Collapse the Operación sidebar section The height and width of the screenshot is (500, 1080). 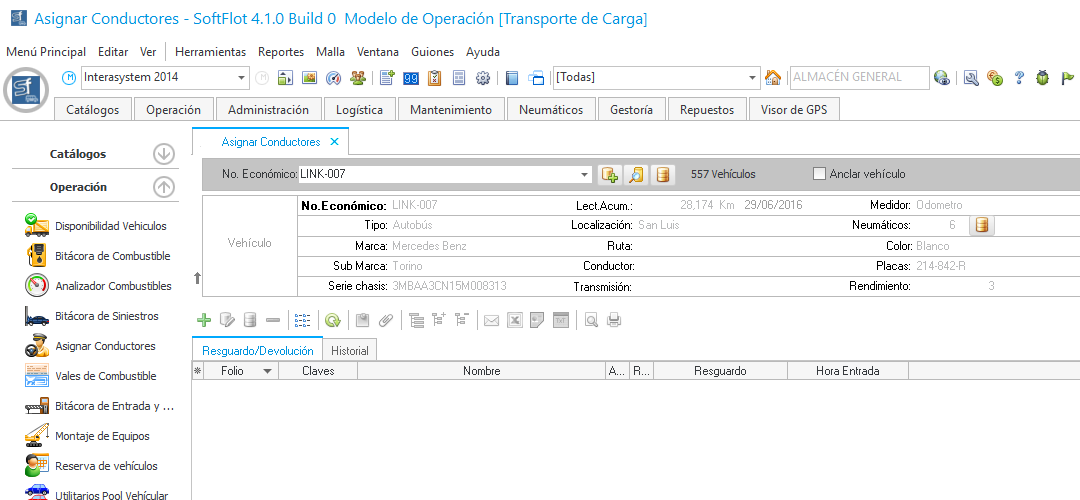164,187
